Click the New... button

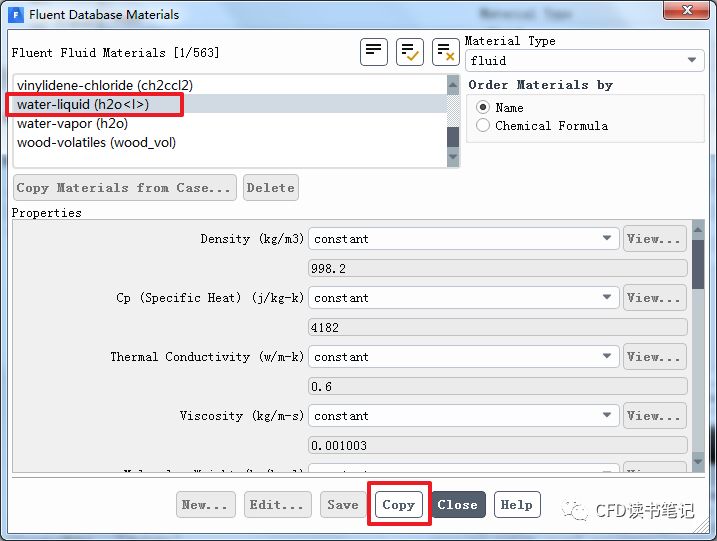point(206,504)
